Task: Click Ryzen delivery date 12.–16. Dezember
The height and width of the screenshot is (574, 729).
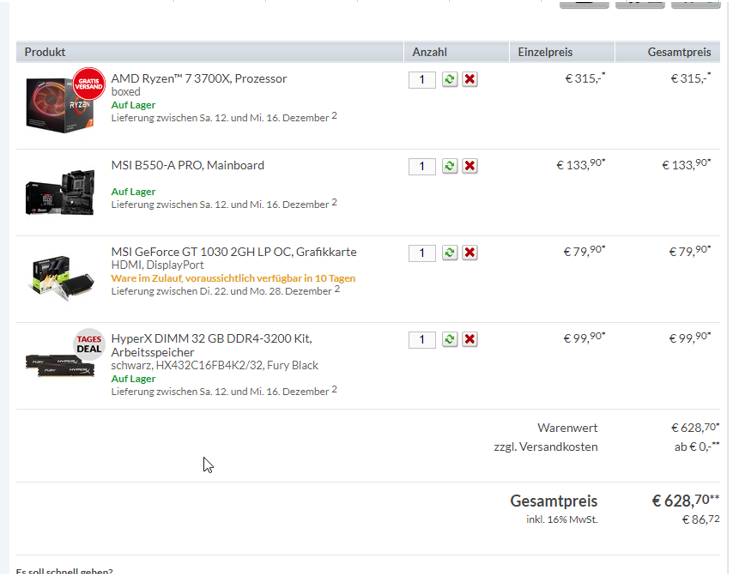Action: pyautogui.click(x=224, y=118)
